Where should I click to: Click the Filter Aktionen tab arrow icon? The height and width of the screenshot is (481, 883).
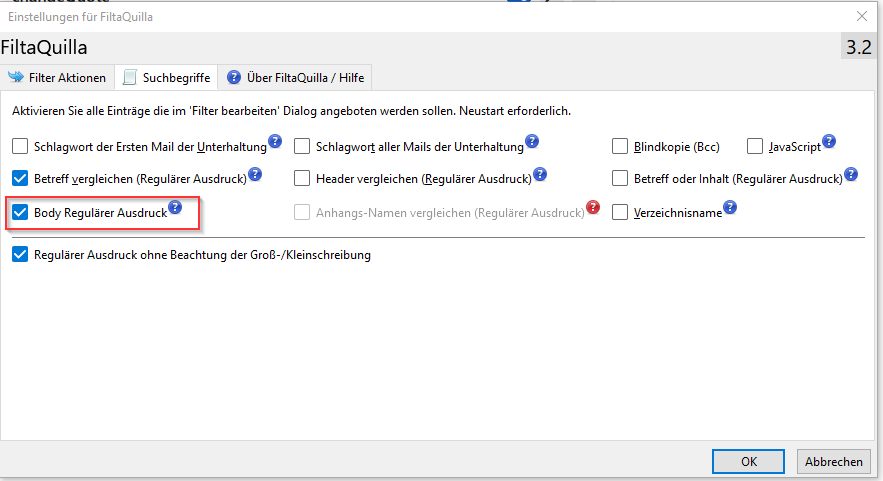tap(16, 77)
